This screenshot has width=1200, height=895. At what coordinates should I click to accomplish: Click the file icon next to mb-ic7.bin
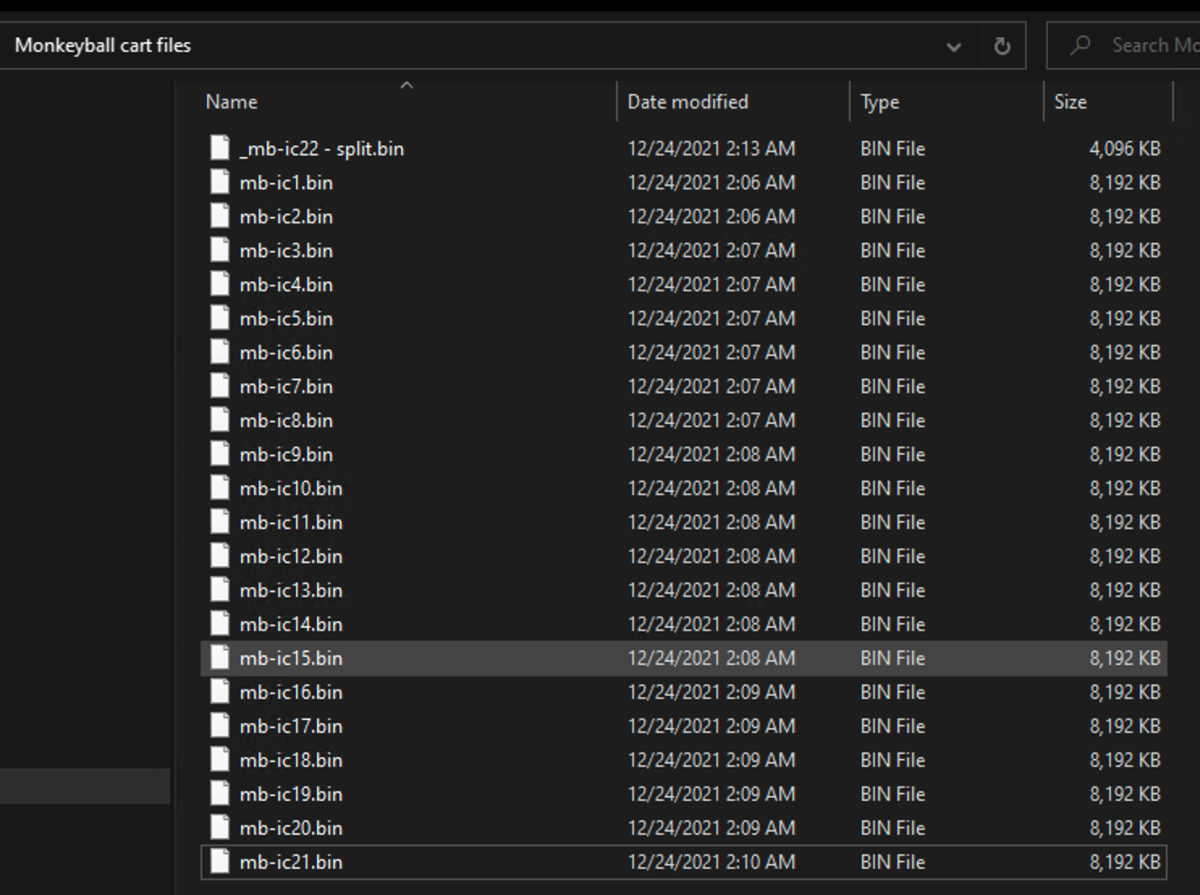point(220,386)
